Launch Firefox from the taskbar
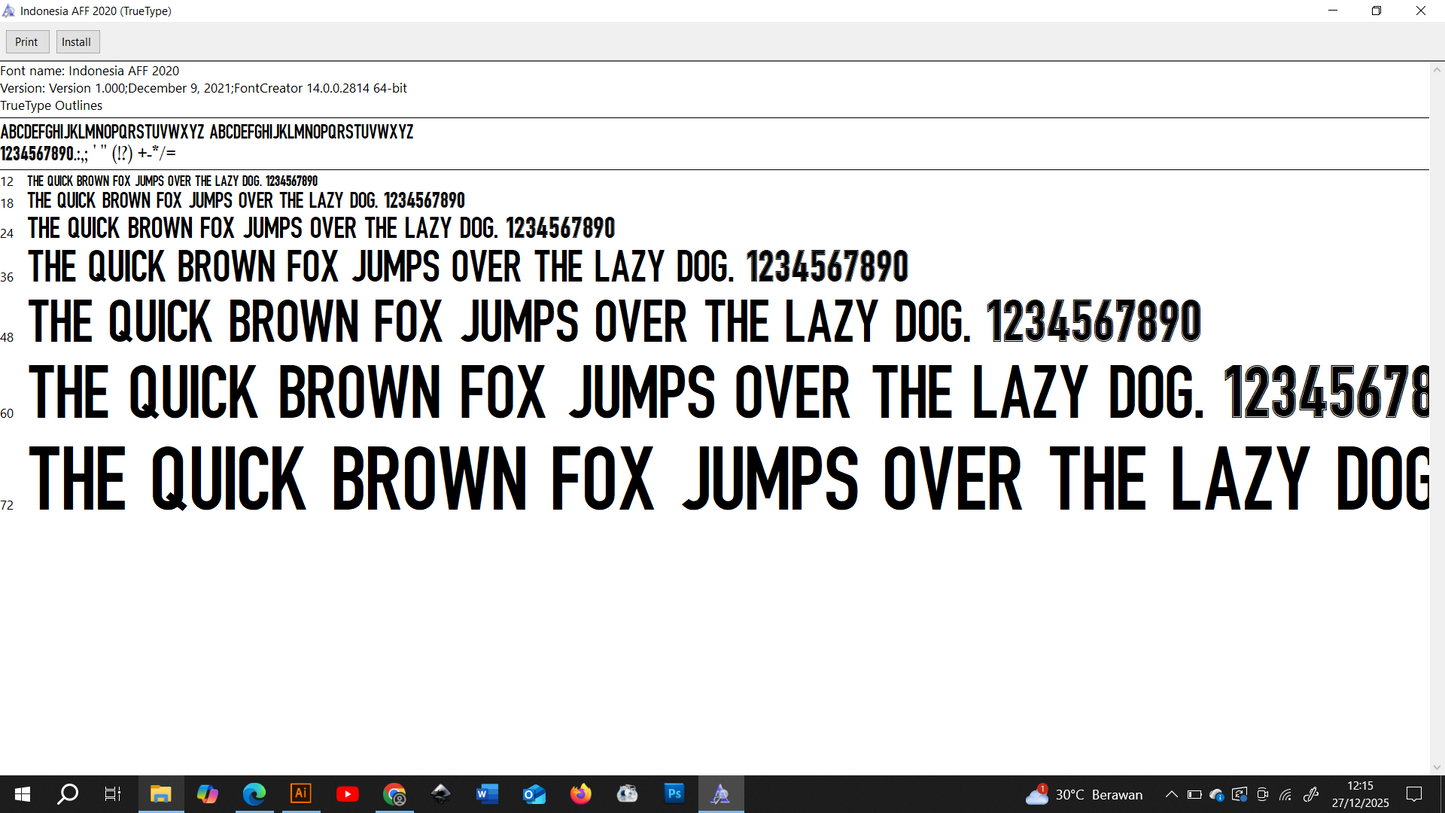 581,794
